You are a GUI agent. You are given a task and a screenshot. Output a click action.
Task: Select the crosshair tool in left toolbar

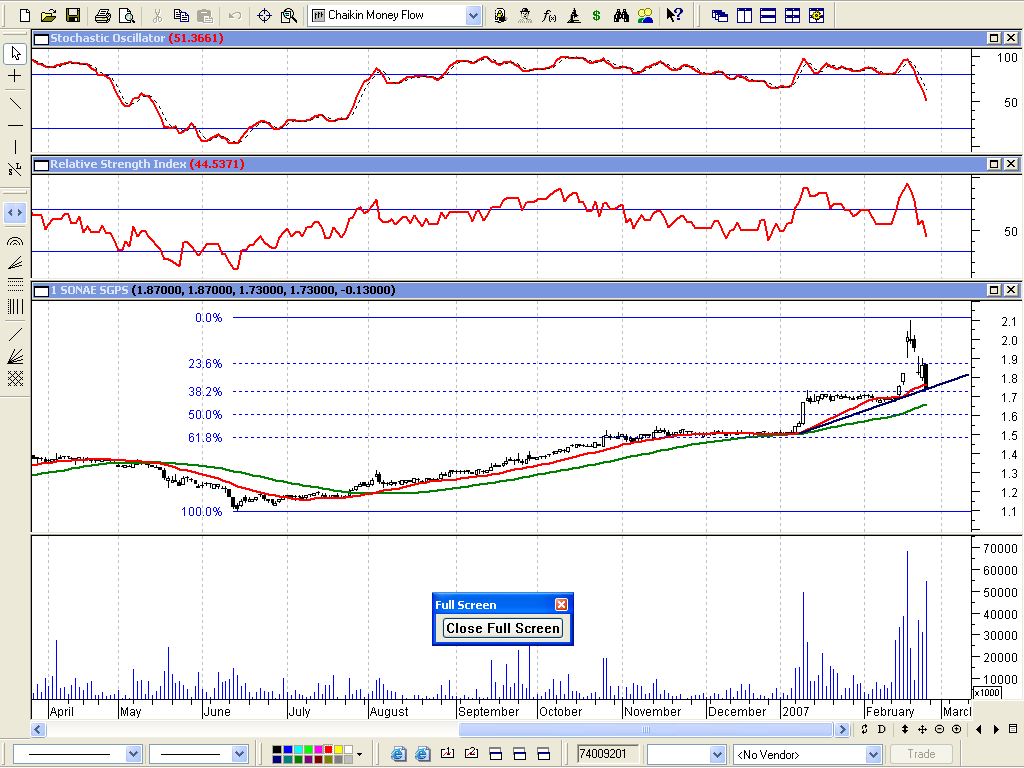15,76
